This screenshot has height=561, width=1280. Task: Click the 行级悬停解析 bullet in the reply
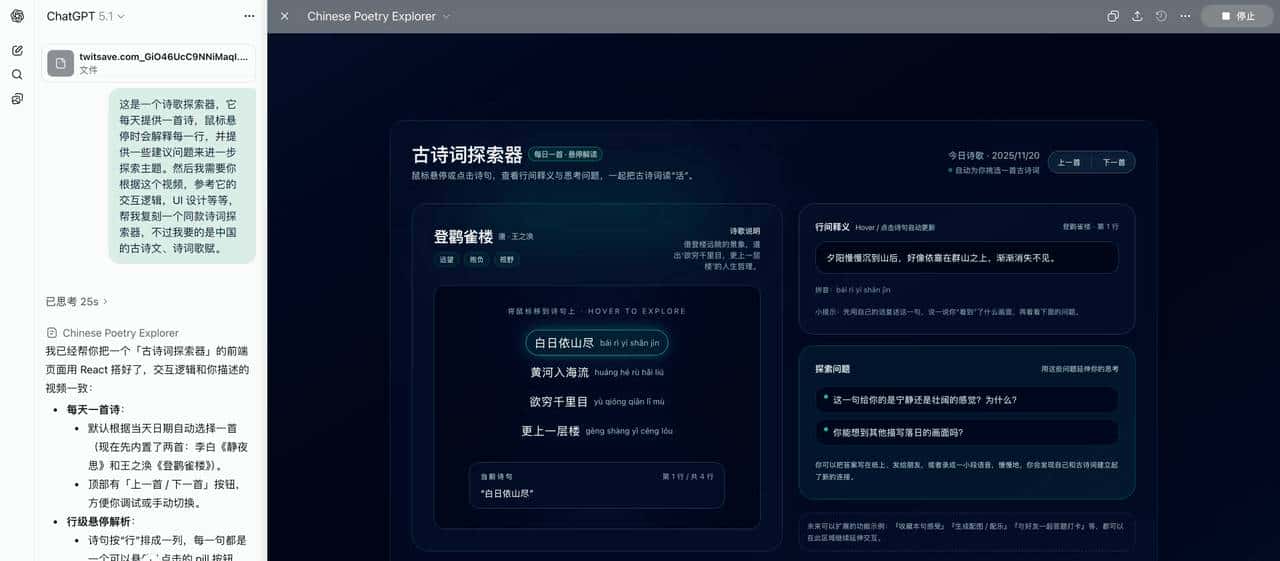click(x=100, y=521)
